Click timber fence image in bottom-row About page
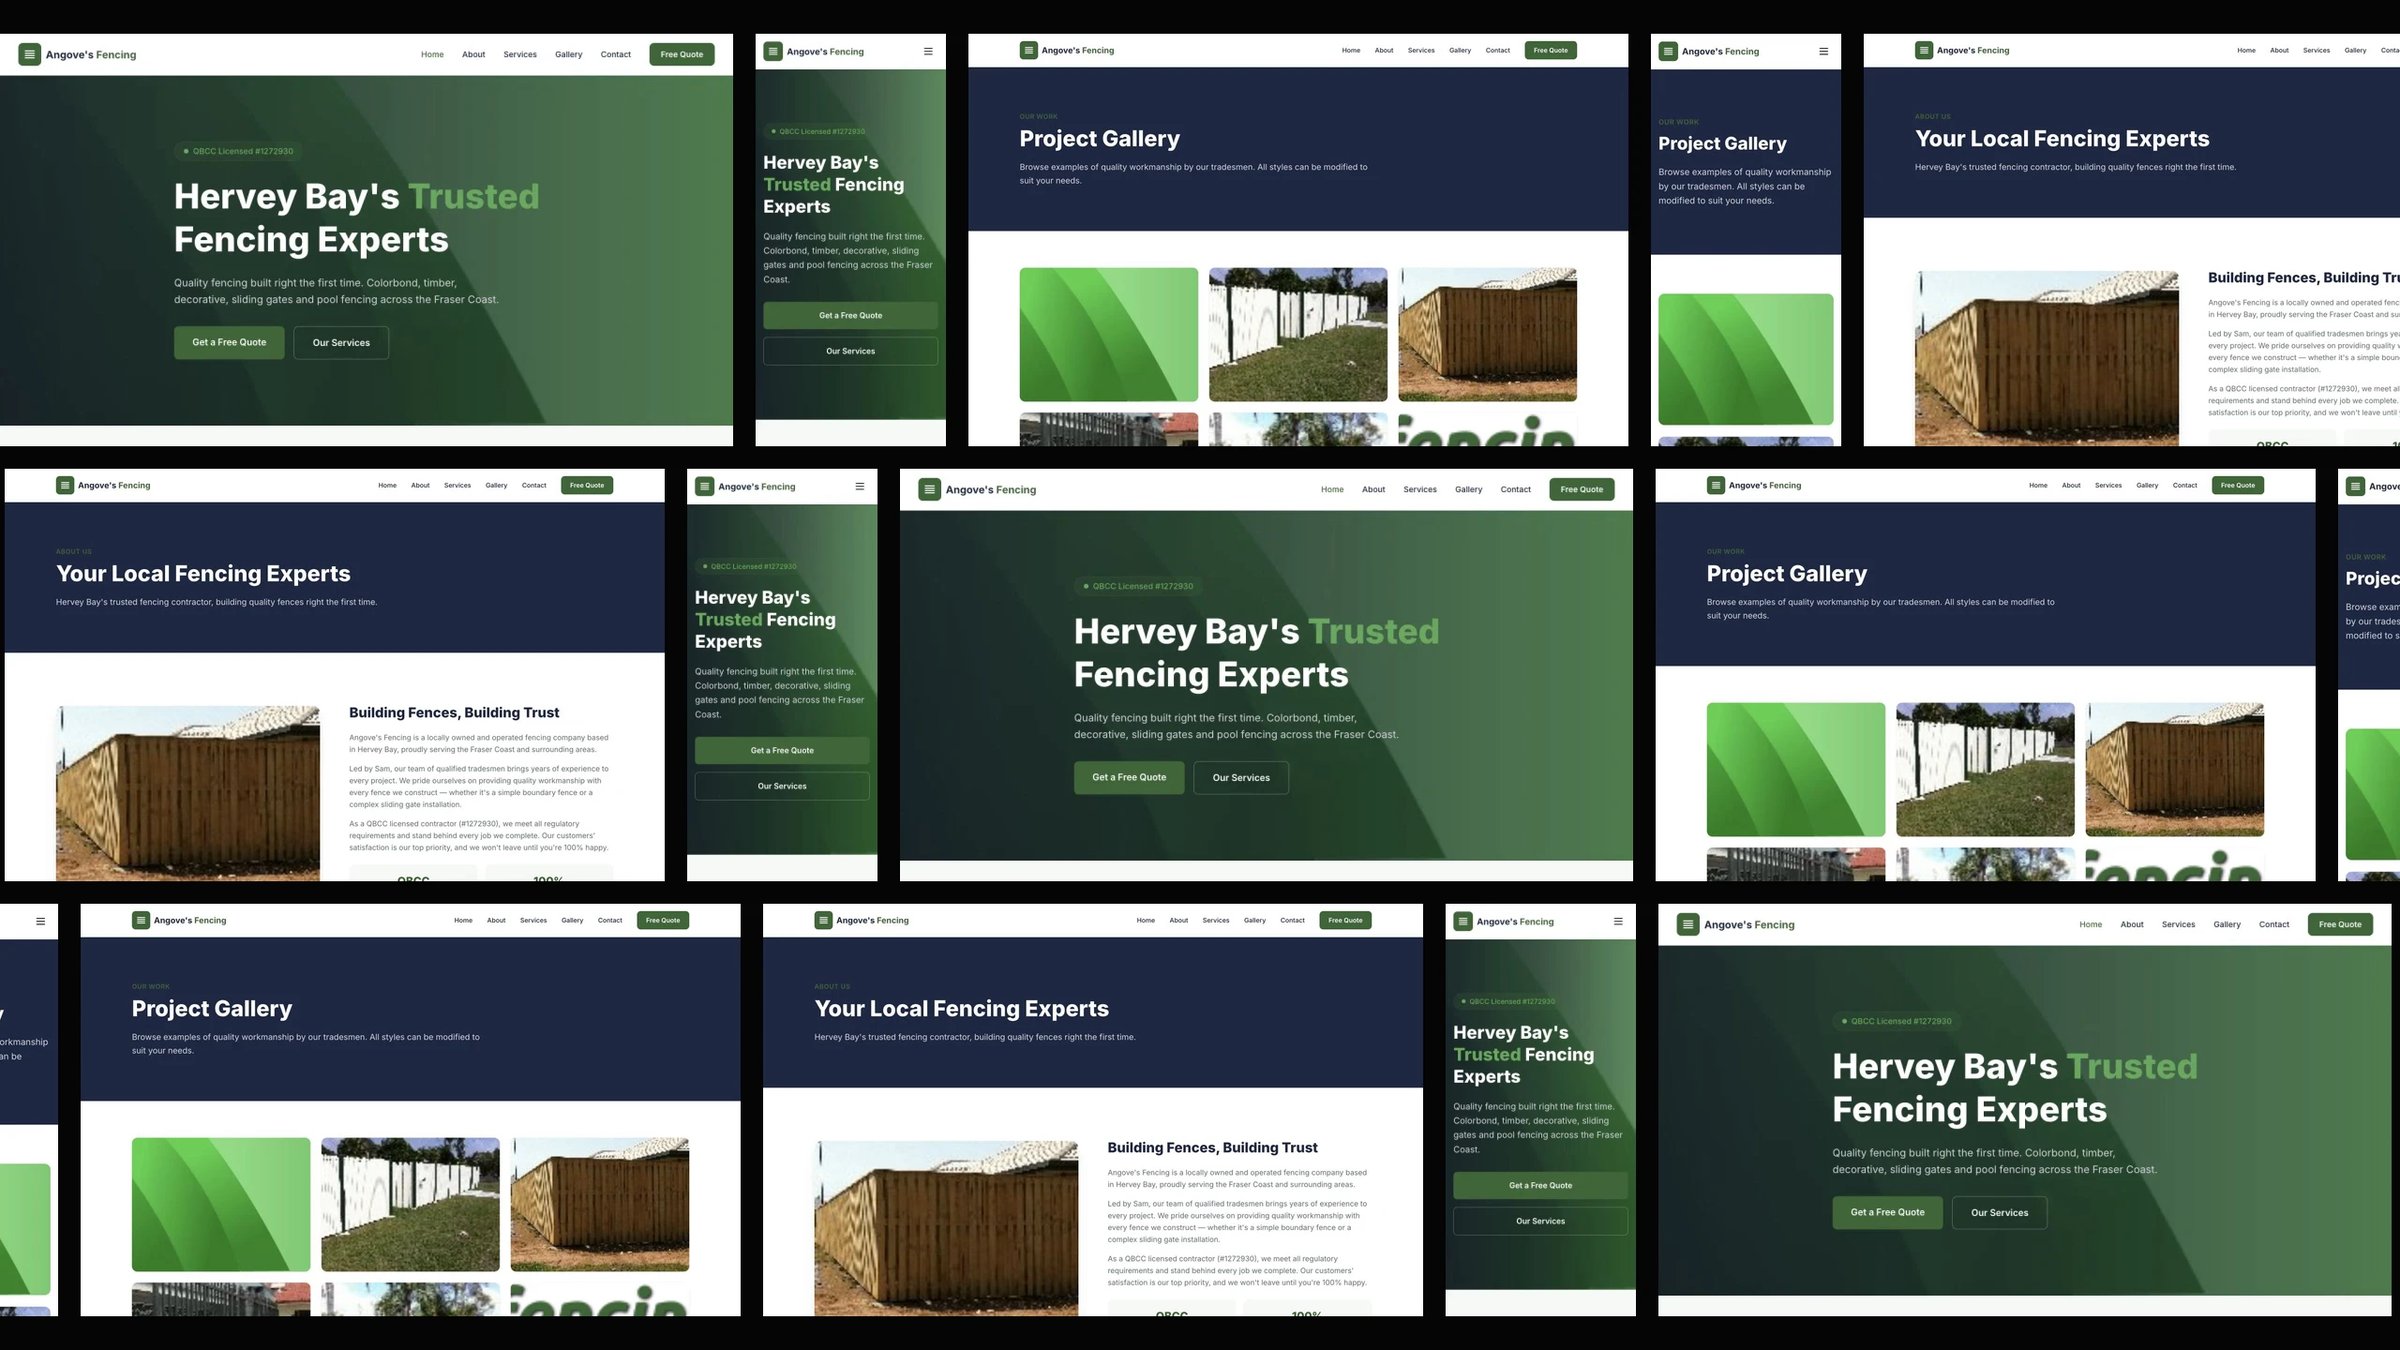This screenshot has height=1350, width=2400. (947, 1228)
